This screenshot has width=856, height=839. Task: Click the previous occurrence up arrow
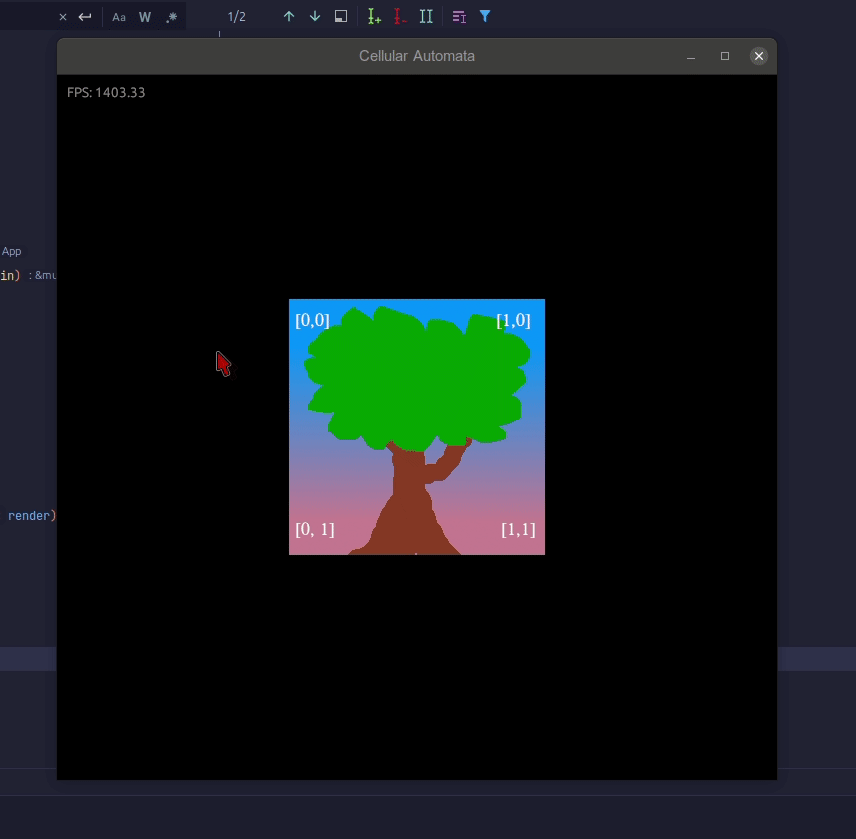click(289, 16)
